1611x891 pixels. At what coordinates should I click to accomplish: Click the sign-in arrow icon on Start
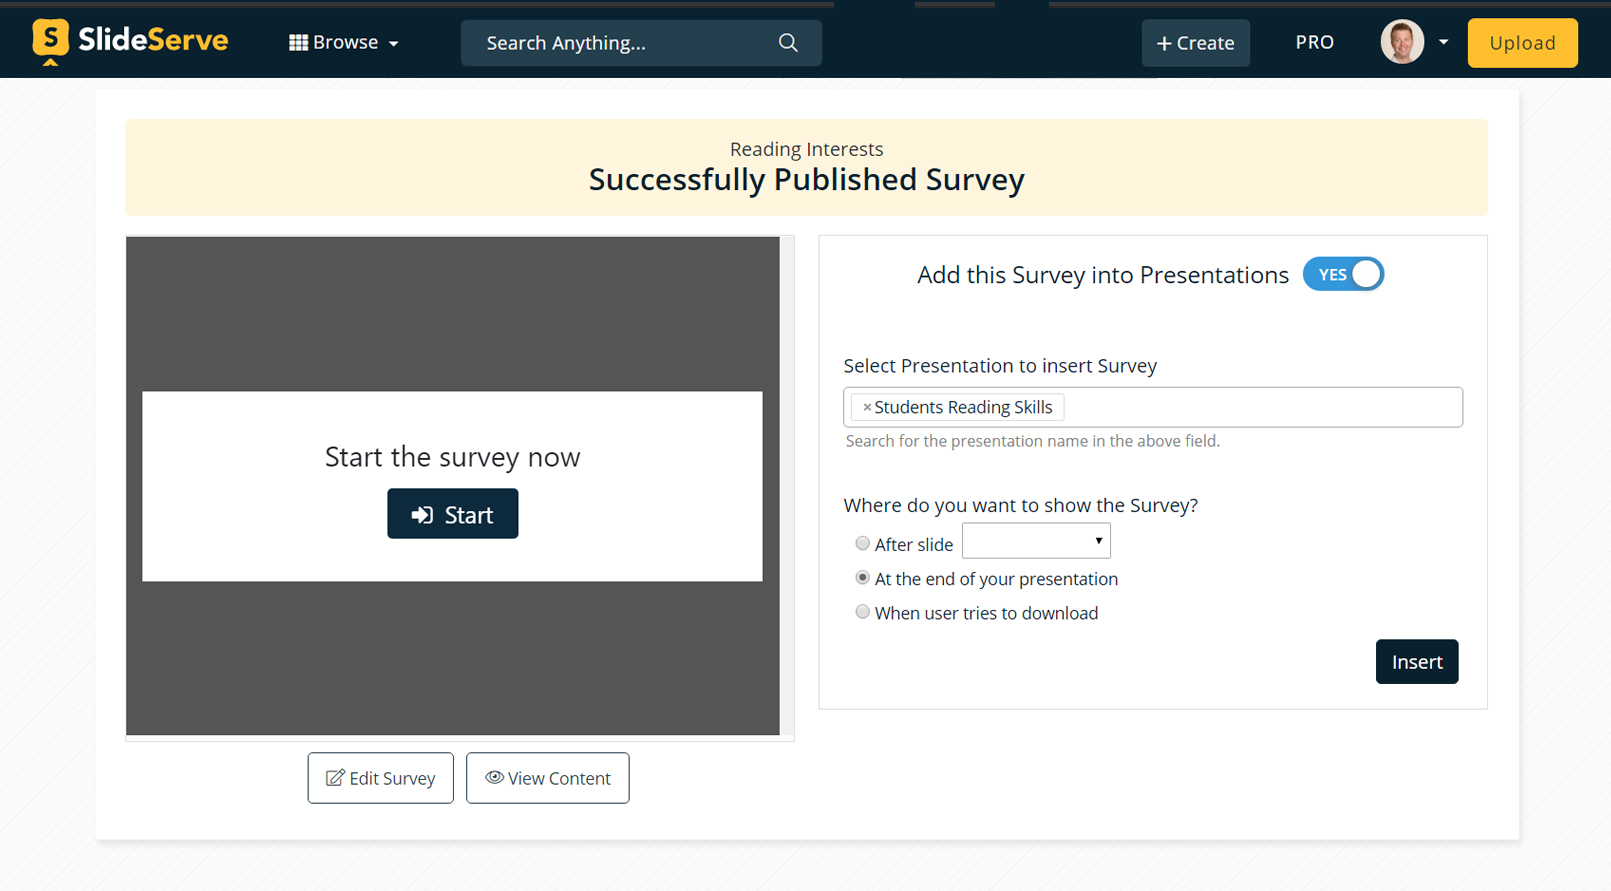coord(422,514)
